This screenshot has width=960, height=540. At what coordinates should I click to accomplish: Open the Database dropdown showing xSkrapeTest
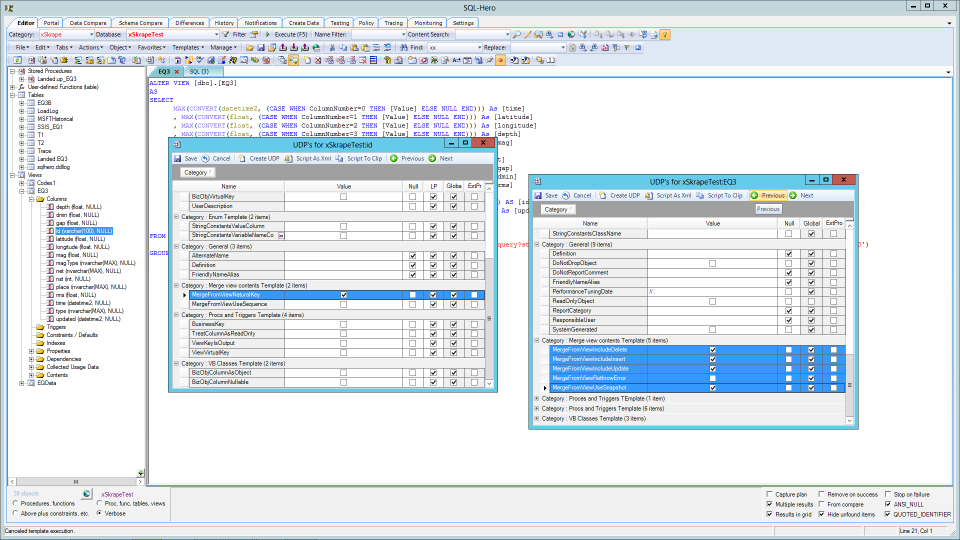tap(216, 34)
